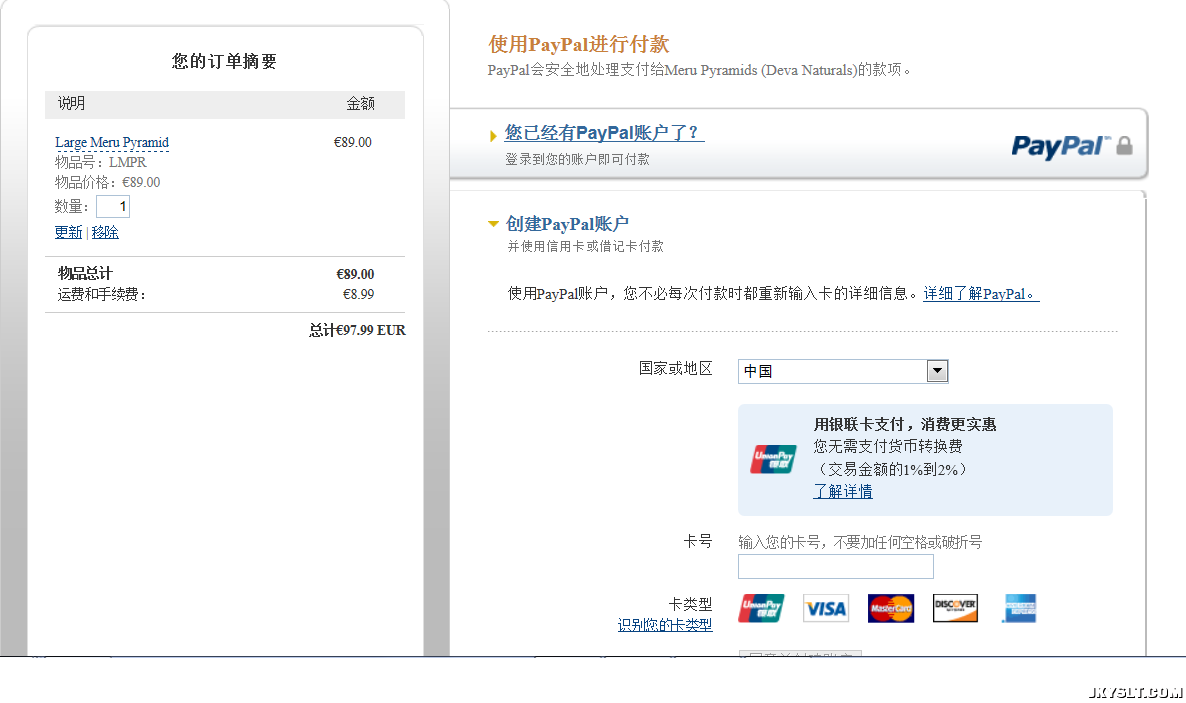
Task: Click the 使用PayPal进行付款 page title
Action: (579, 44)
